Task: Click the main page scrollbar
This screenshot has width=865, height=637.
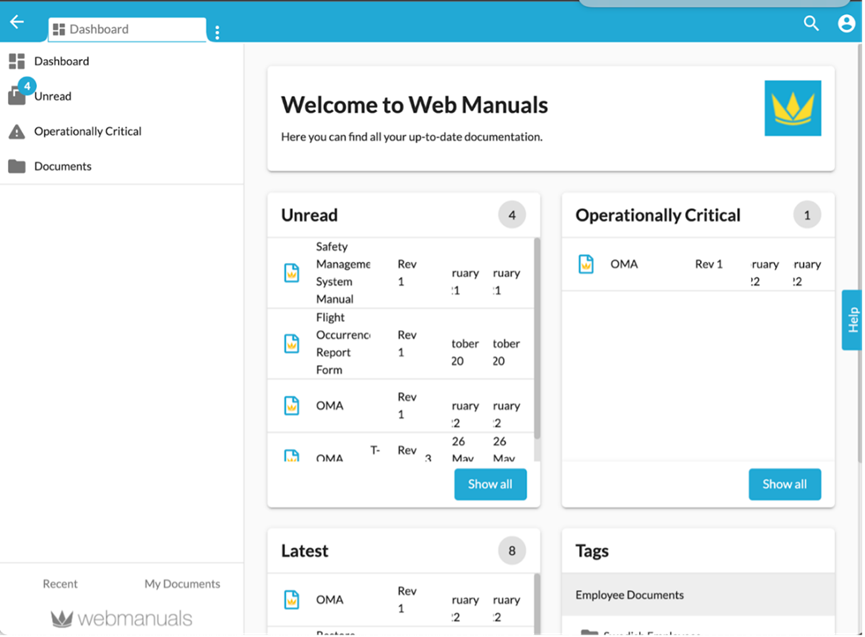Action: [x=860, y=254]
